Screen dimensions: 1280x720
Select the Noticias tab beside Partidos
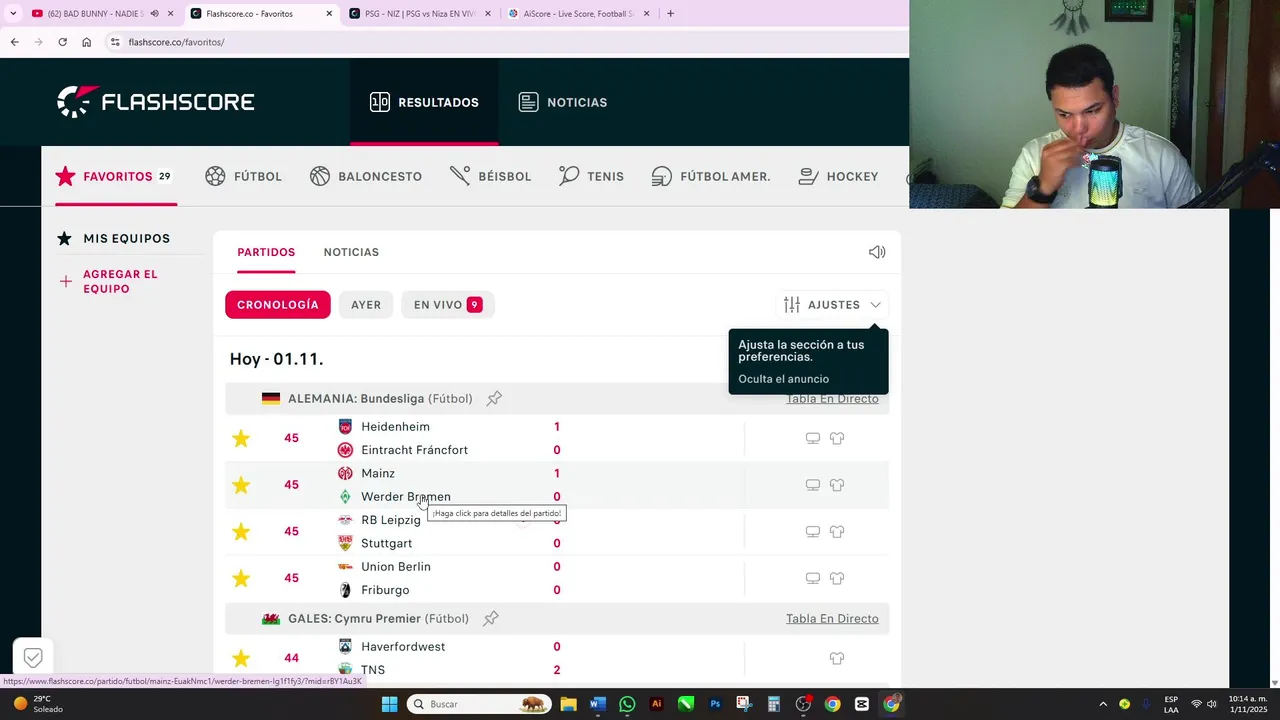point(351,252)
